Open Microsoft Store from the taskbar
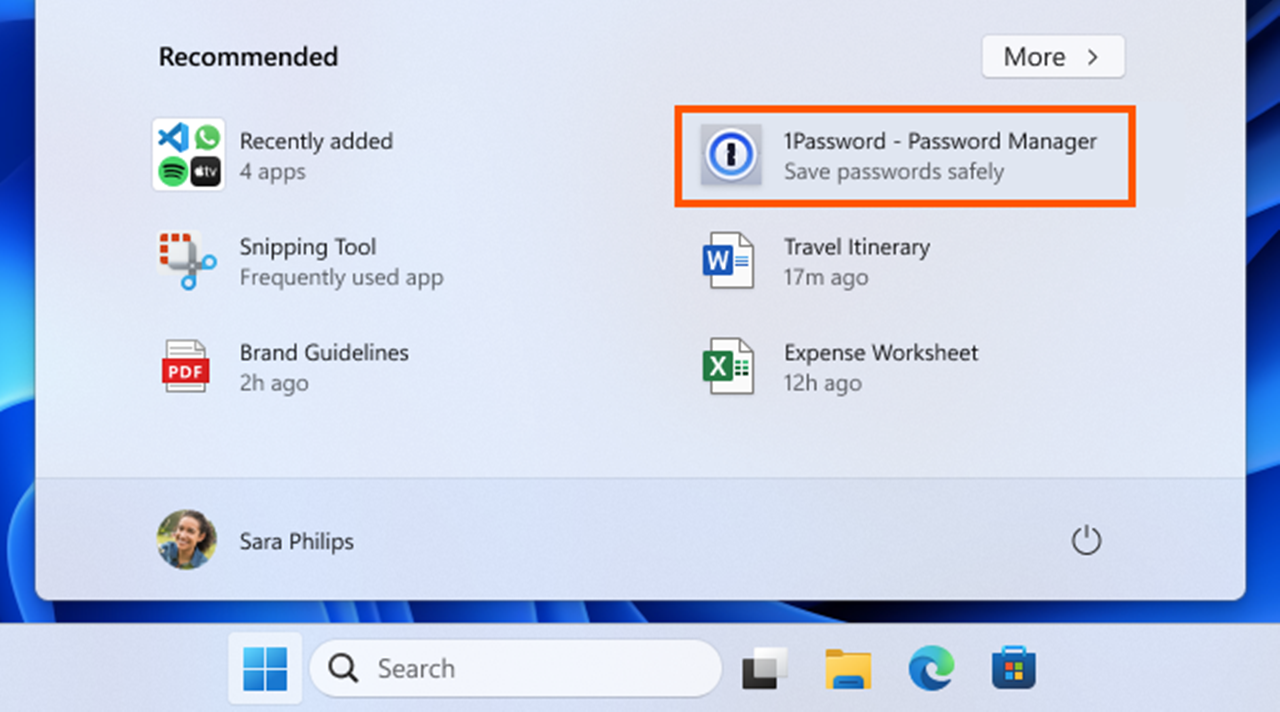 coord(1013,668)
